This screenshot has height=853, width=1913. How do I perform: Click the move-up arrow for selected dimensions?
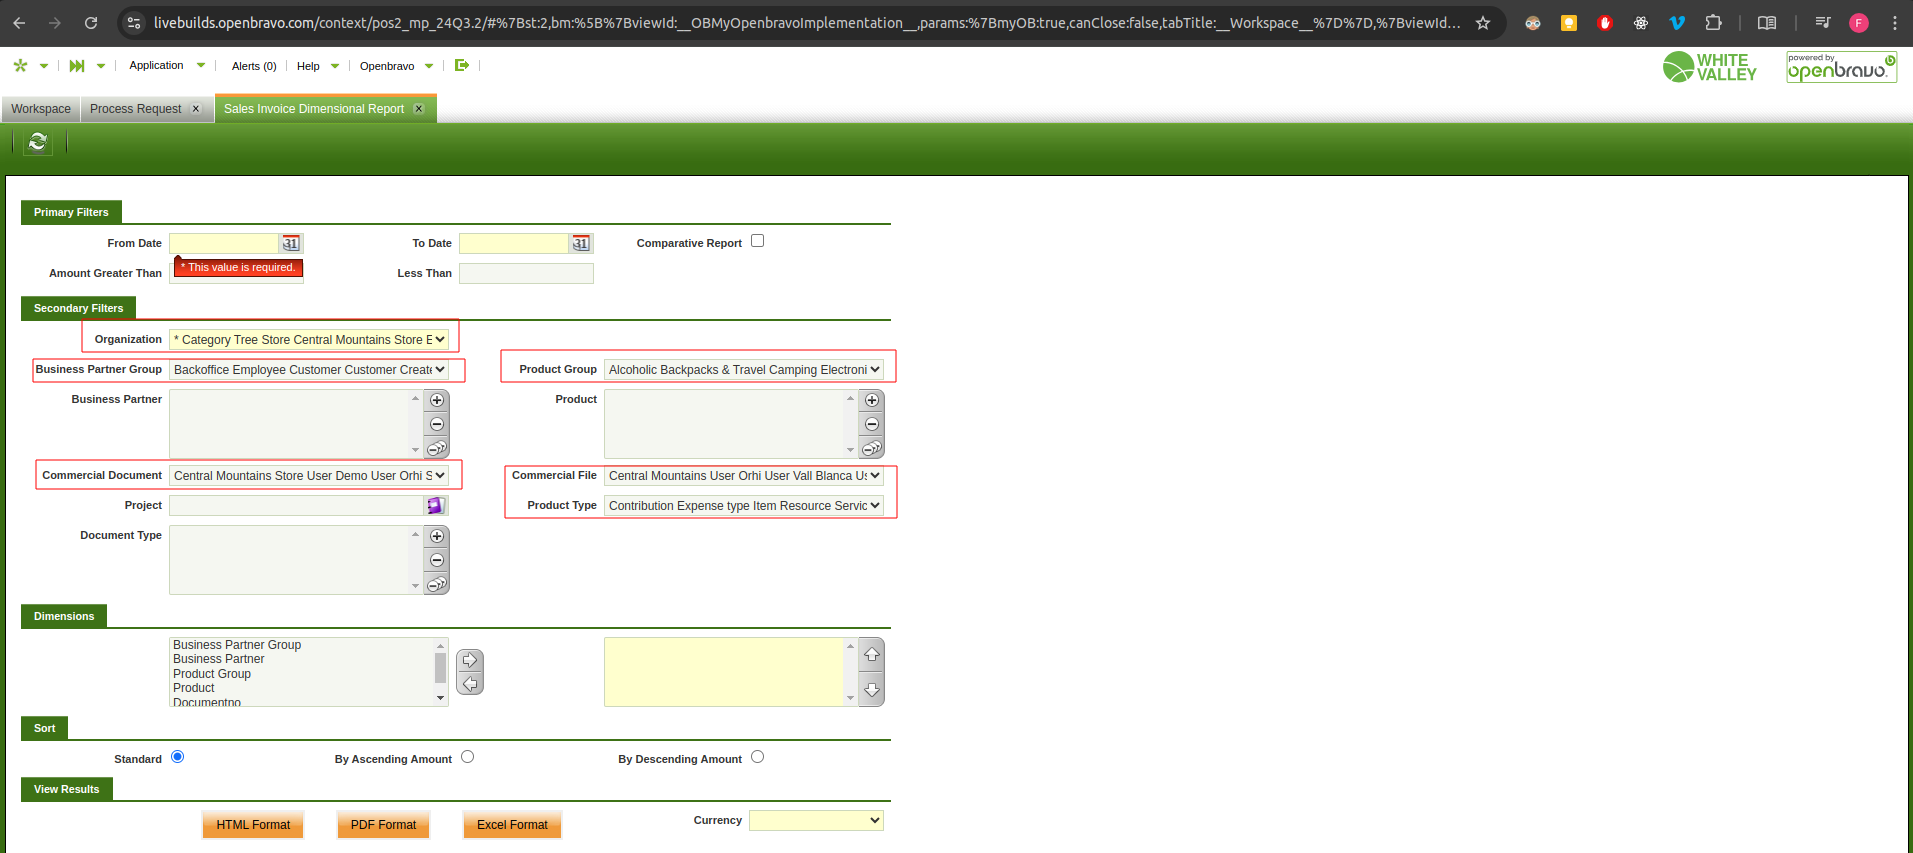(872, 654)
